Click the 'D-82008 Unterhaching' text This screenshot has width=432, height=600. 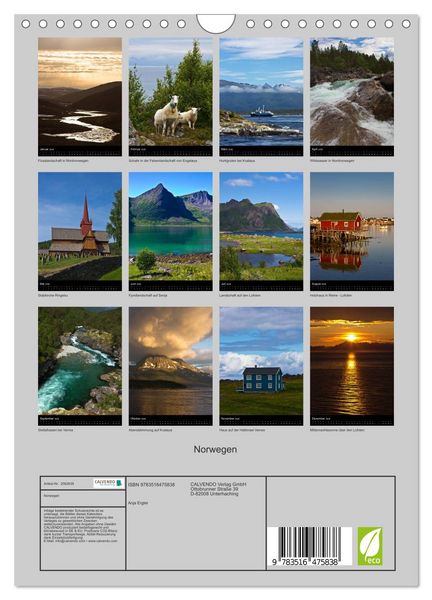coord(214,494)
